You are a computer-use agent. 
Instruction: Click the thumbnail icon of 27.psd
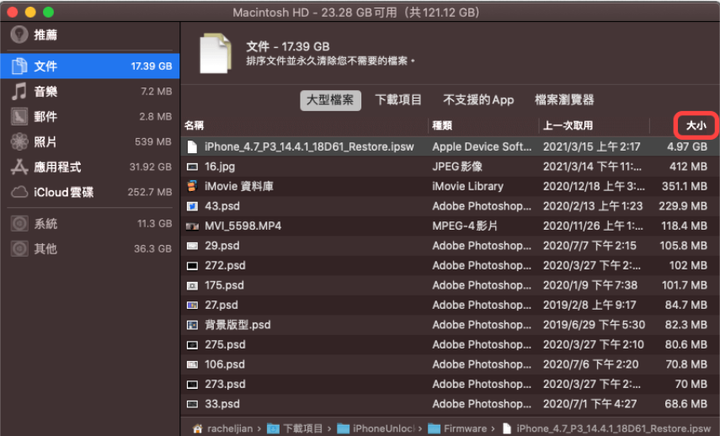[192, 305]
